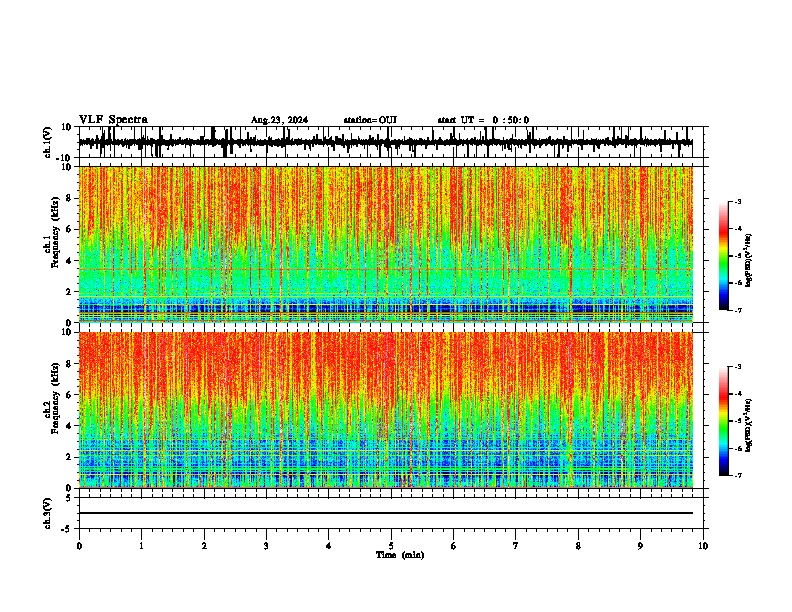Click the "5" tick on the time axis
Viewport: 792px width, 612px height.
tap(391, 546)
